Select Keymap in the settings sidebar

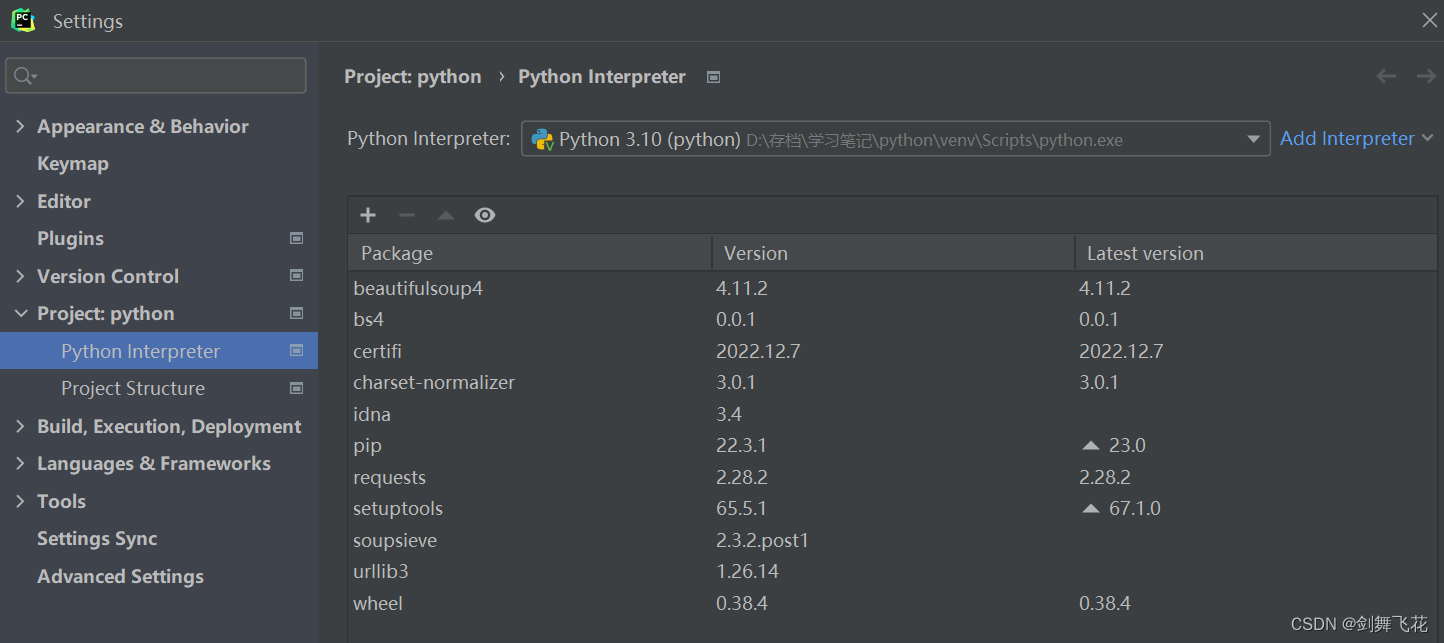72,163
